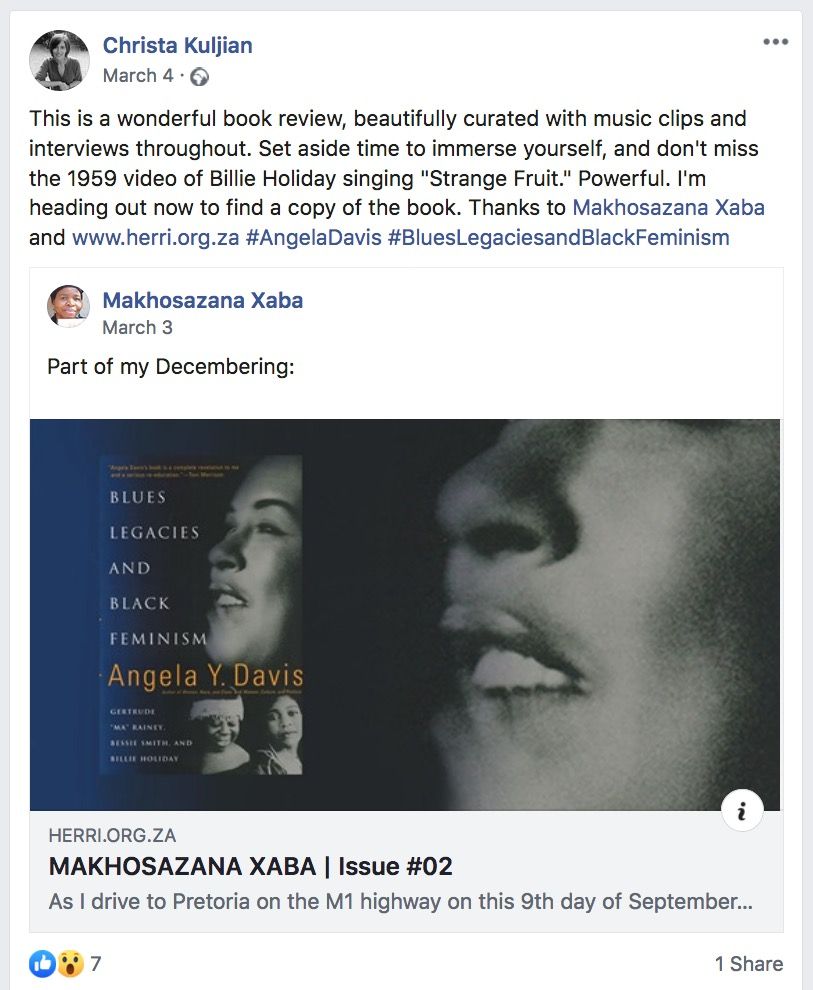813x990 pixels.
Task: View the 1 Share count
Action: [x=749, y=963]
